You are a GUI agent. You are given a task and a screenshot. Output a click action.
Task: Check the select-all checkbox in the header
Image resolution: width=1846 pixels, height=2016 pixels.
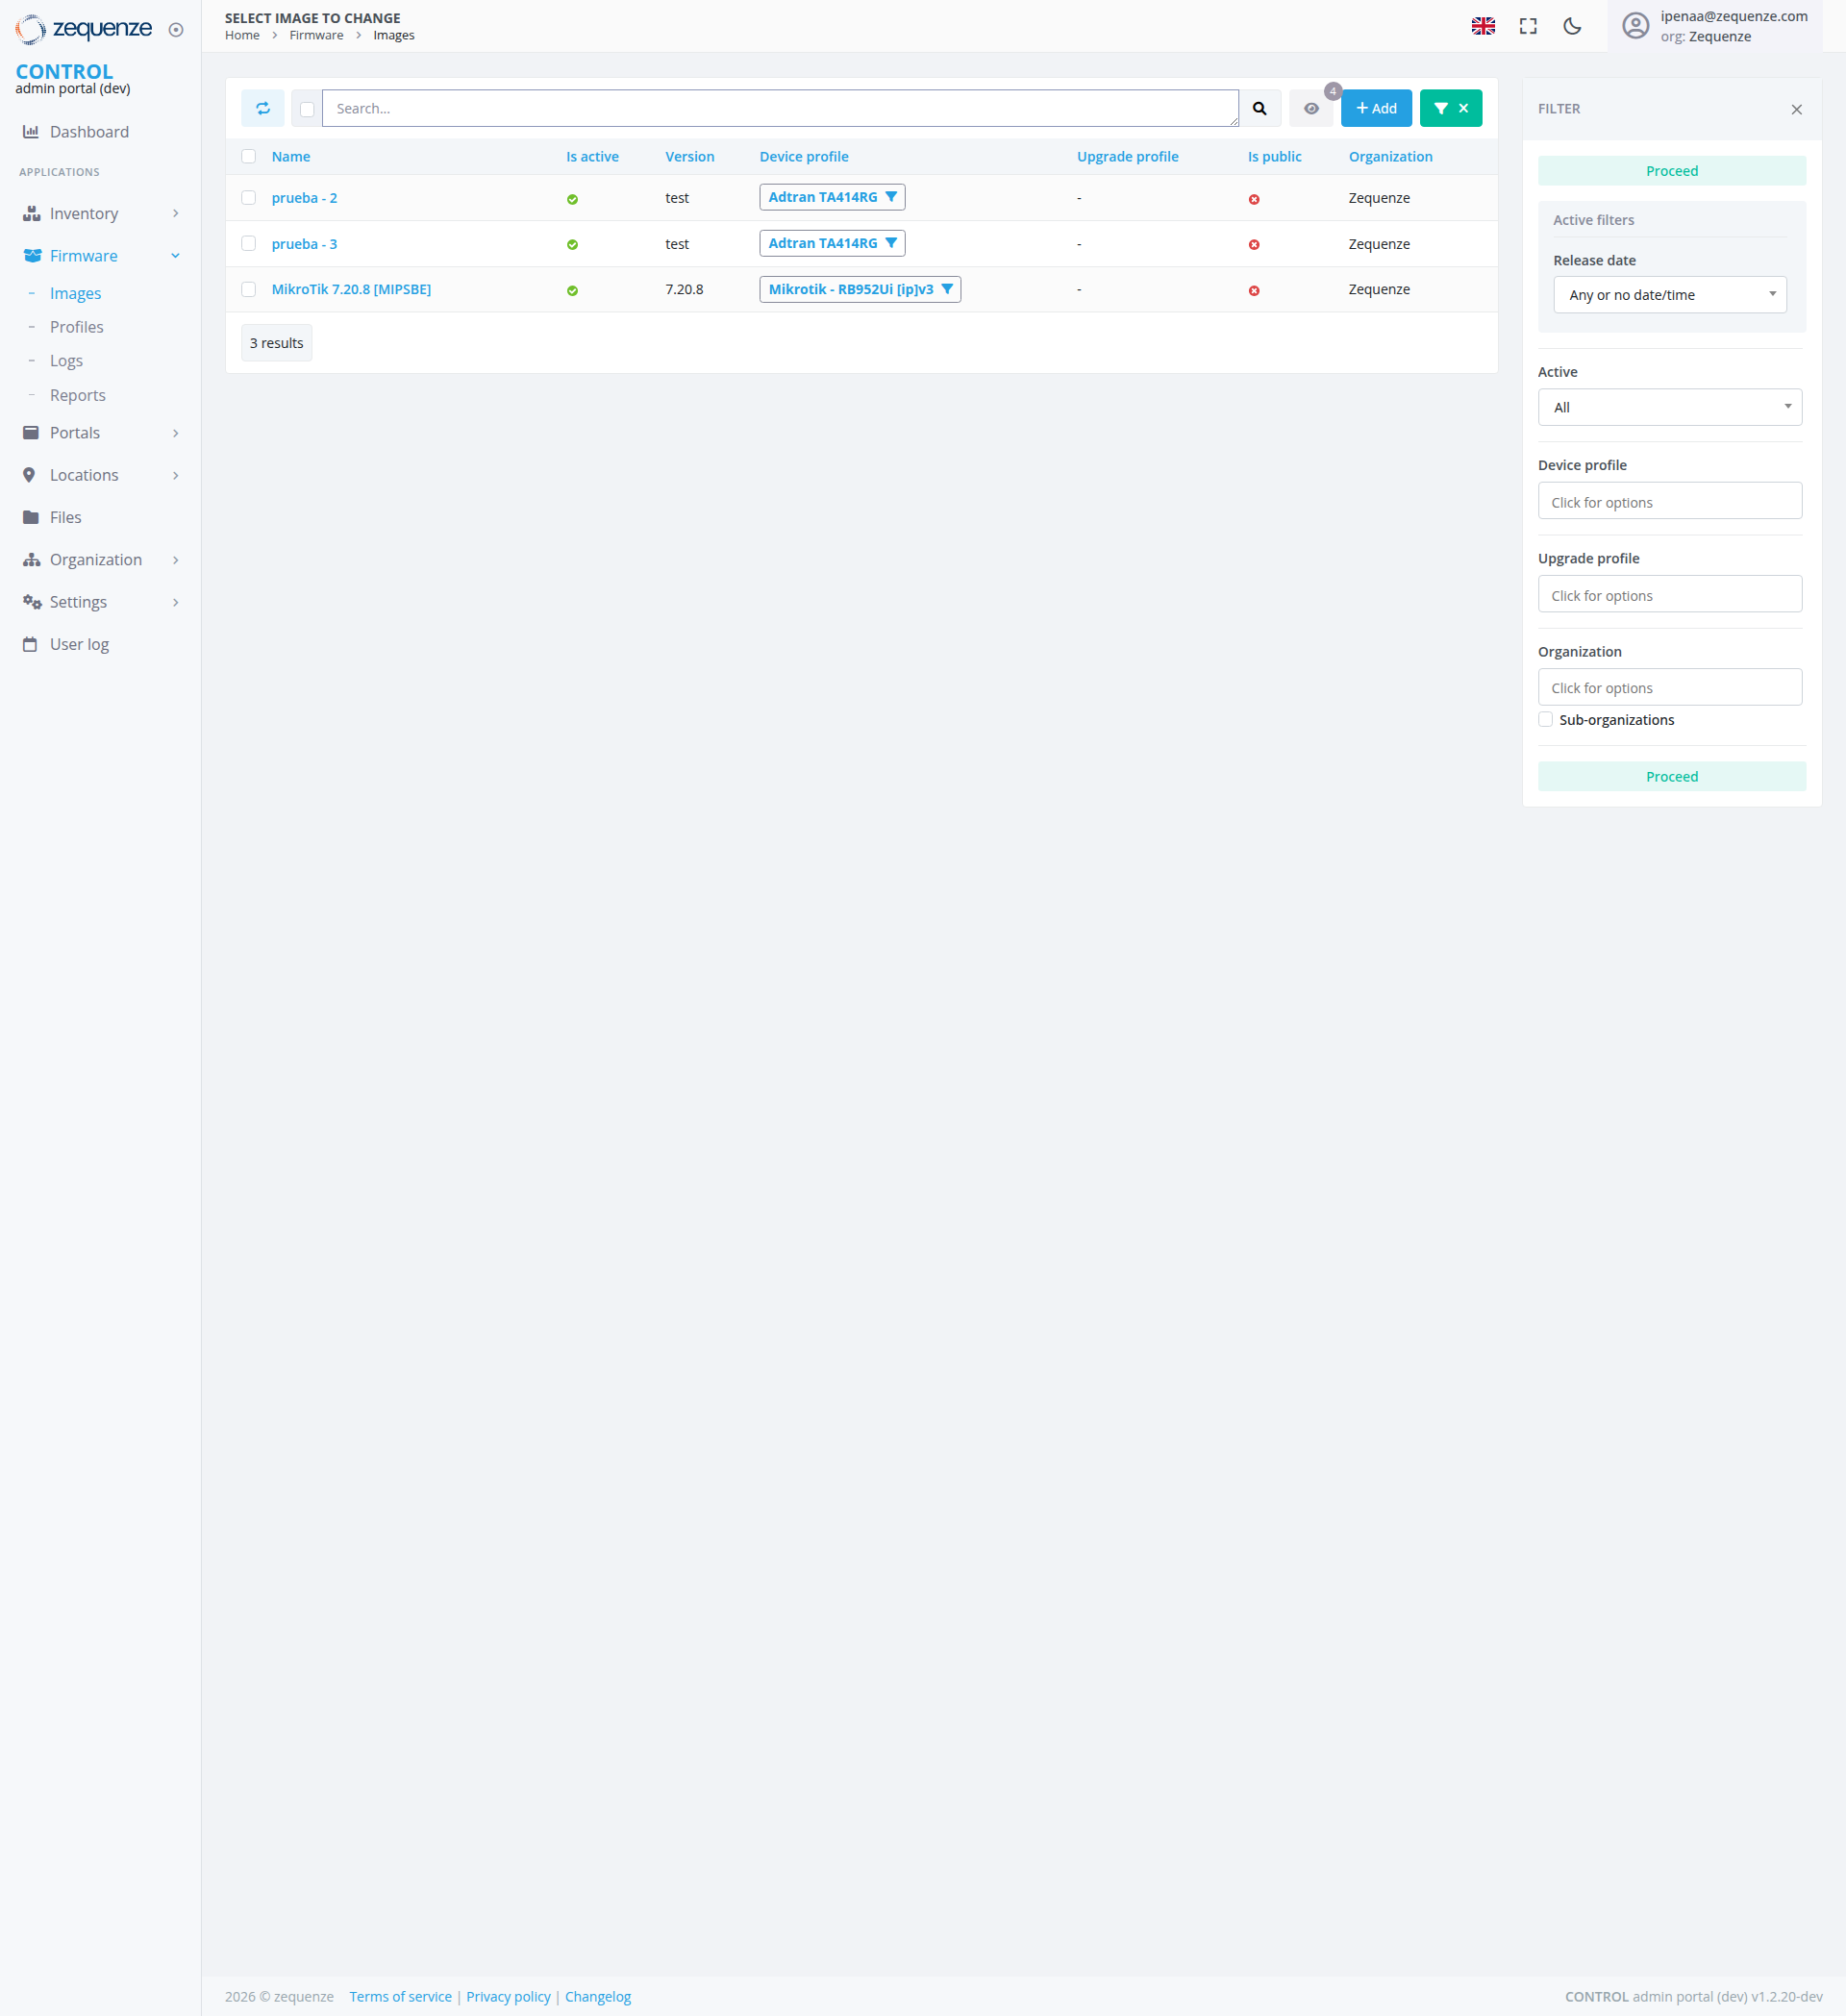coord(248,156)
